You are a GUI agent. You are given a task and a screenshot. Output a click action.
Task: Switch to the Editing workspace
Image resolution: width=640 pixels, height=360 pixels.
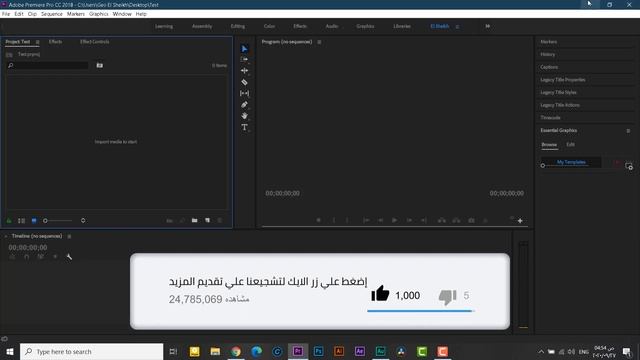[x=238, y=26]
